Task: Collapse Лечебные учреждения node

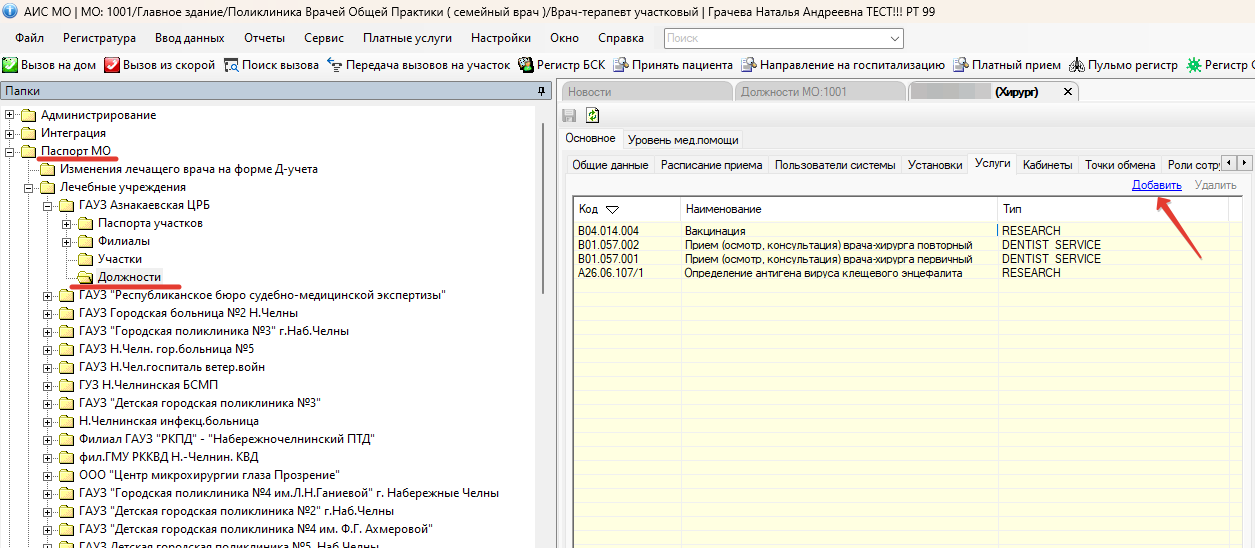Action: point(29,187)
